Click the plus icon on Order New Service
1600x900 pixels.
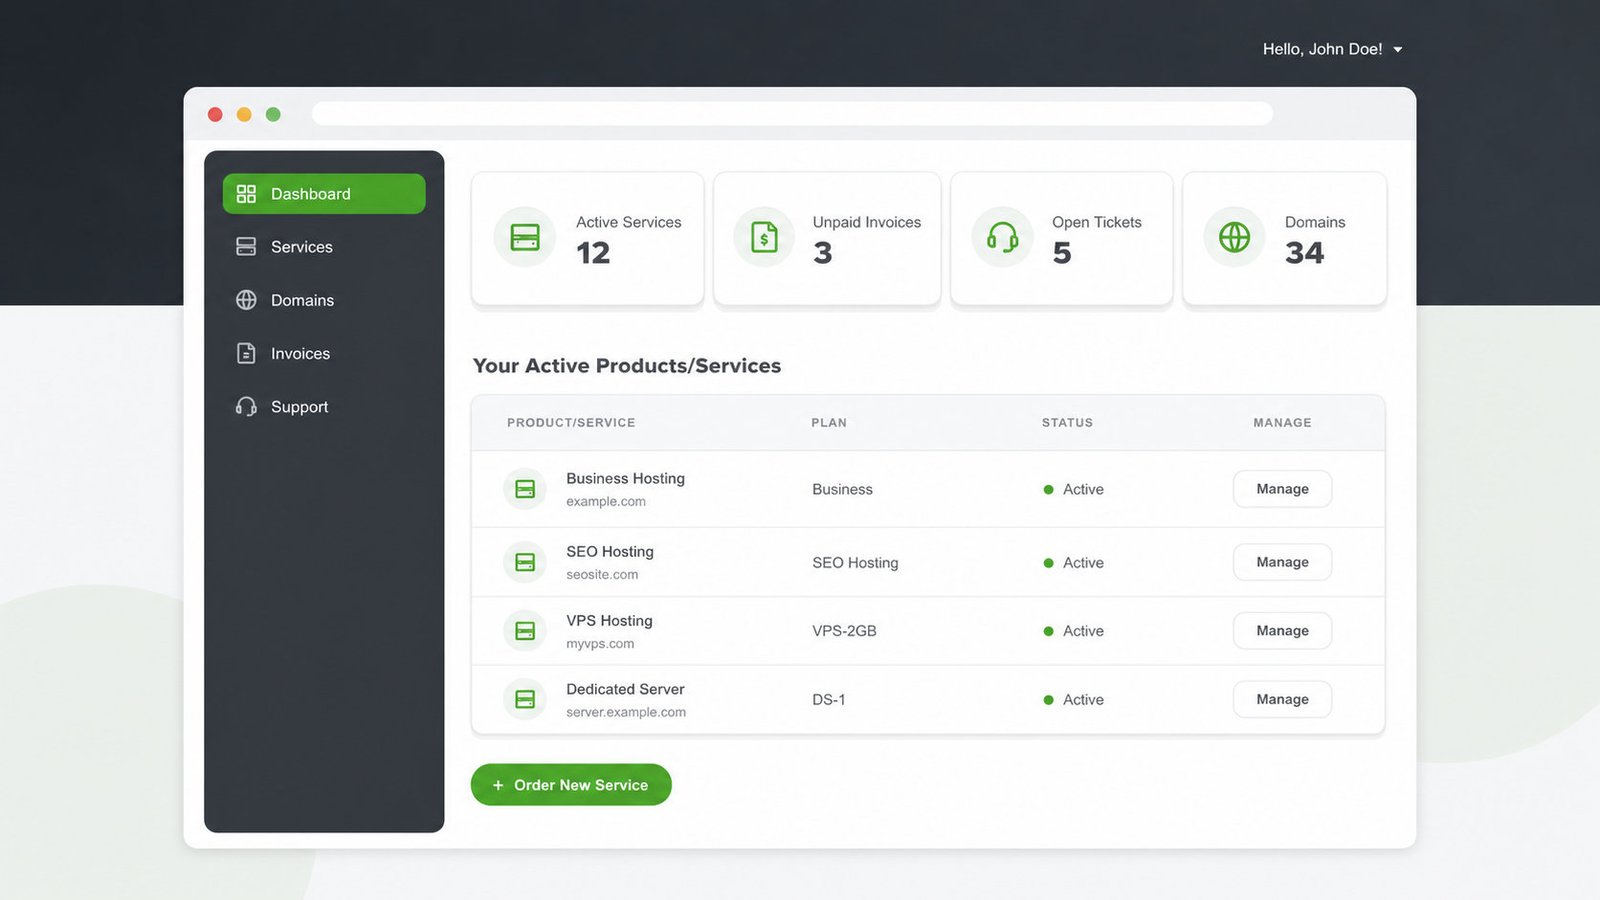(498, 785)
